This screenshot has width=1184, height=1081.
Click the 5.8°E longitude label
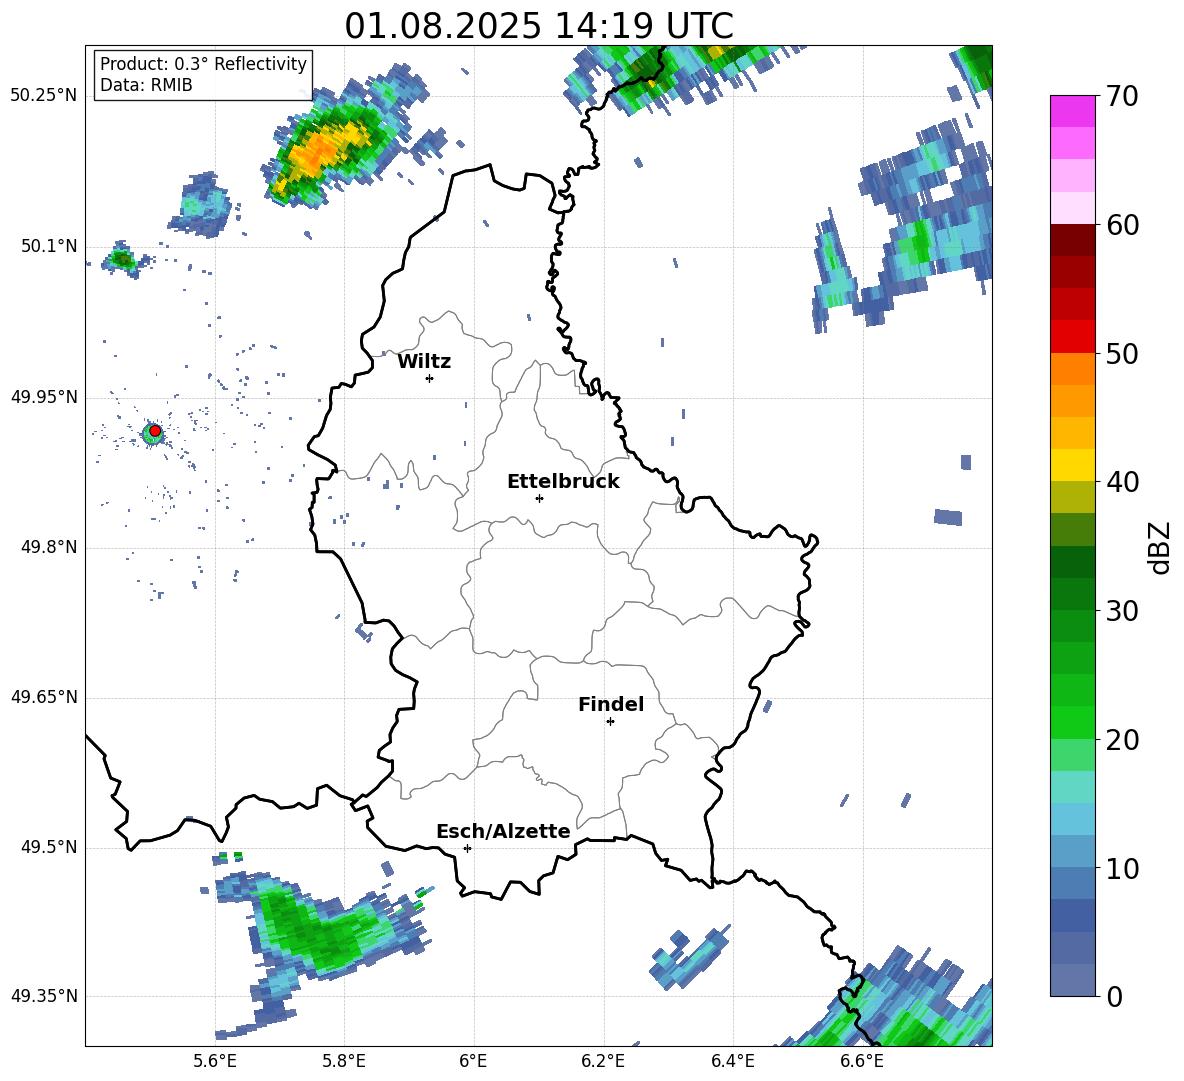344,1061
